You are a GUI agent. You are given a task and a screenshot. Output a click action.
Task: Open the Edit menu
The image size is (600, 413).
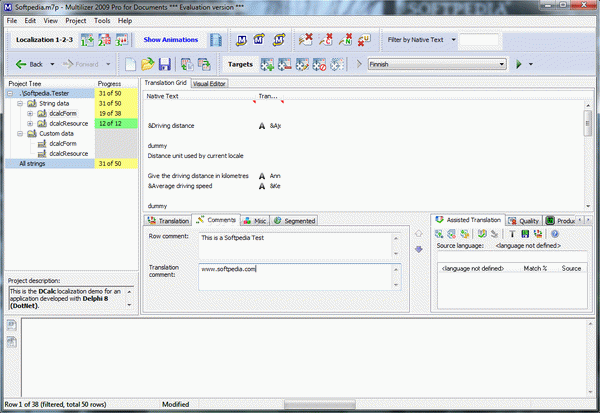pyautogui.click(x=30, y=21)
